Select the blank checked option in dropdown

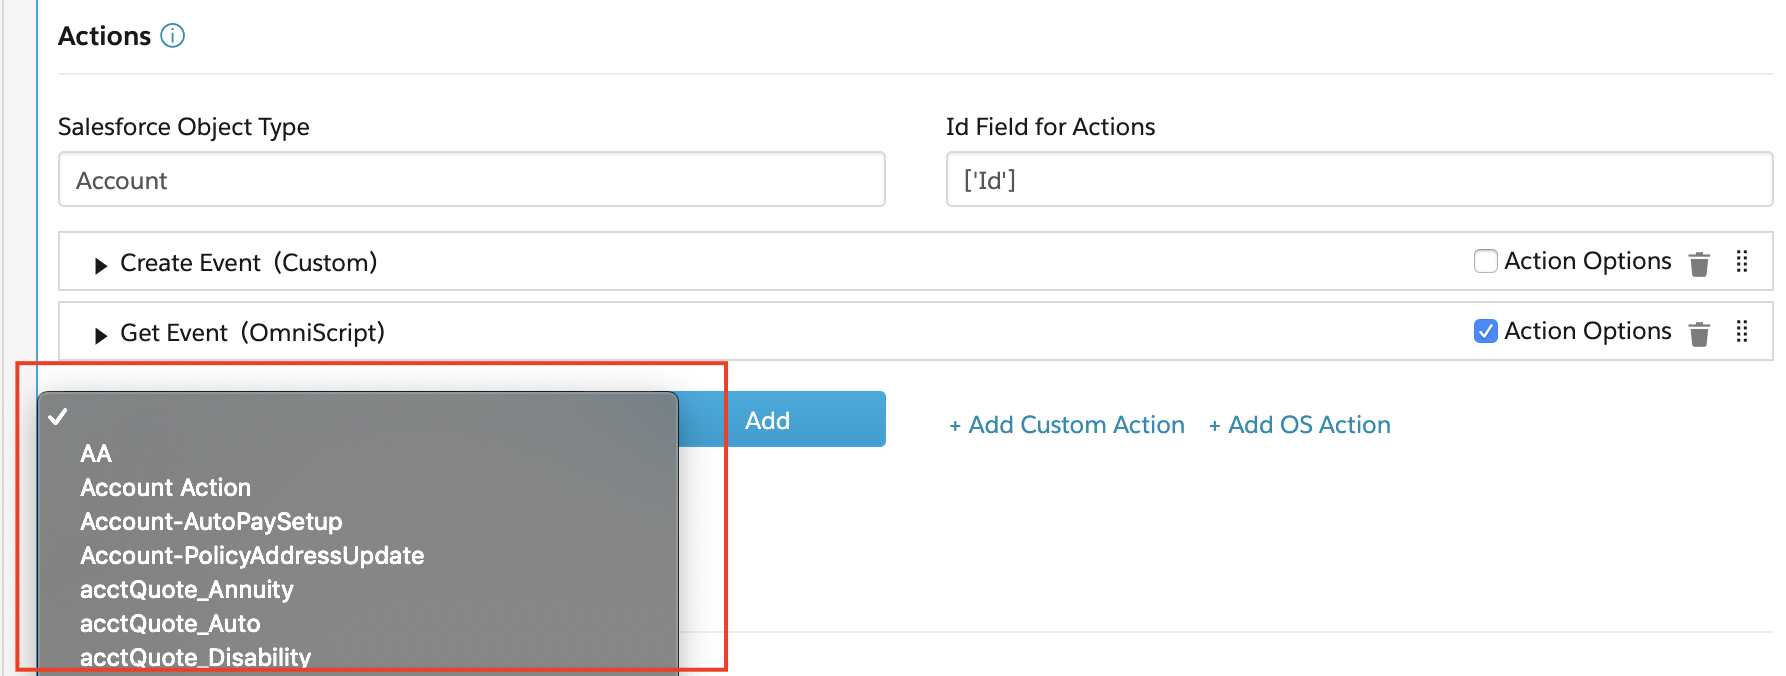pyautogui.click(x=358, y=417)
